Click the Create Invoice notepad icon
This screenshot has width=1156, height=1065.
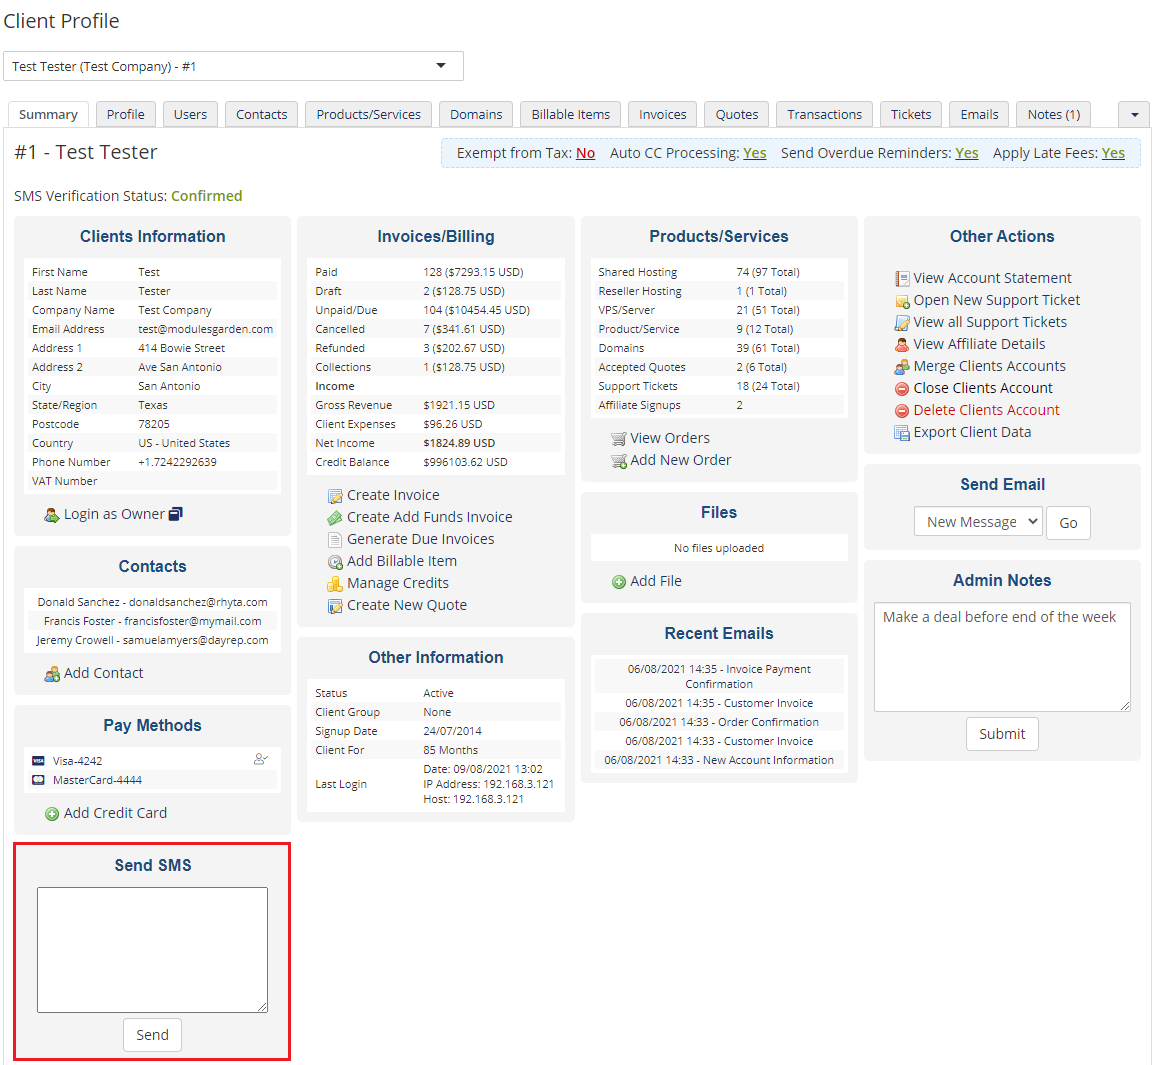point(335,496)
